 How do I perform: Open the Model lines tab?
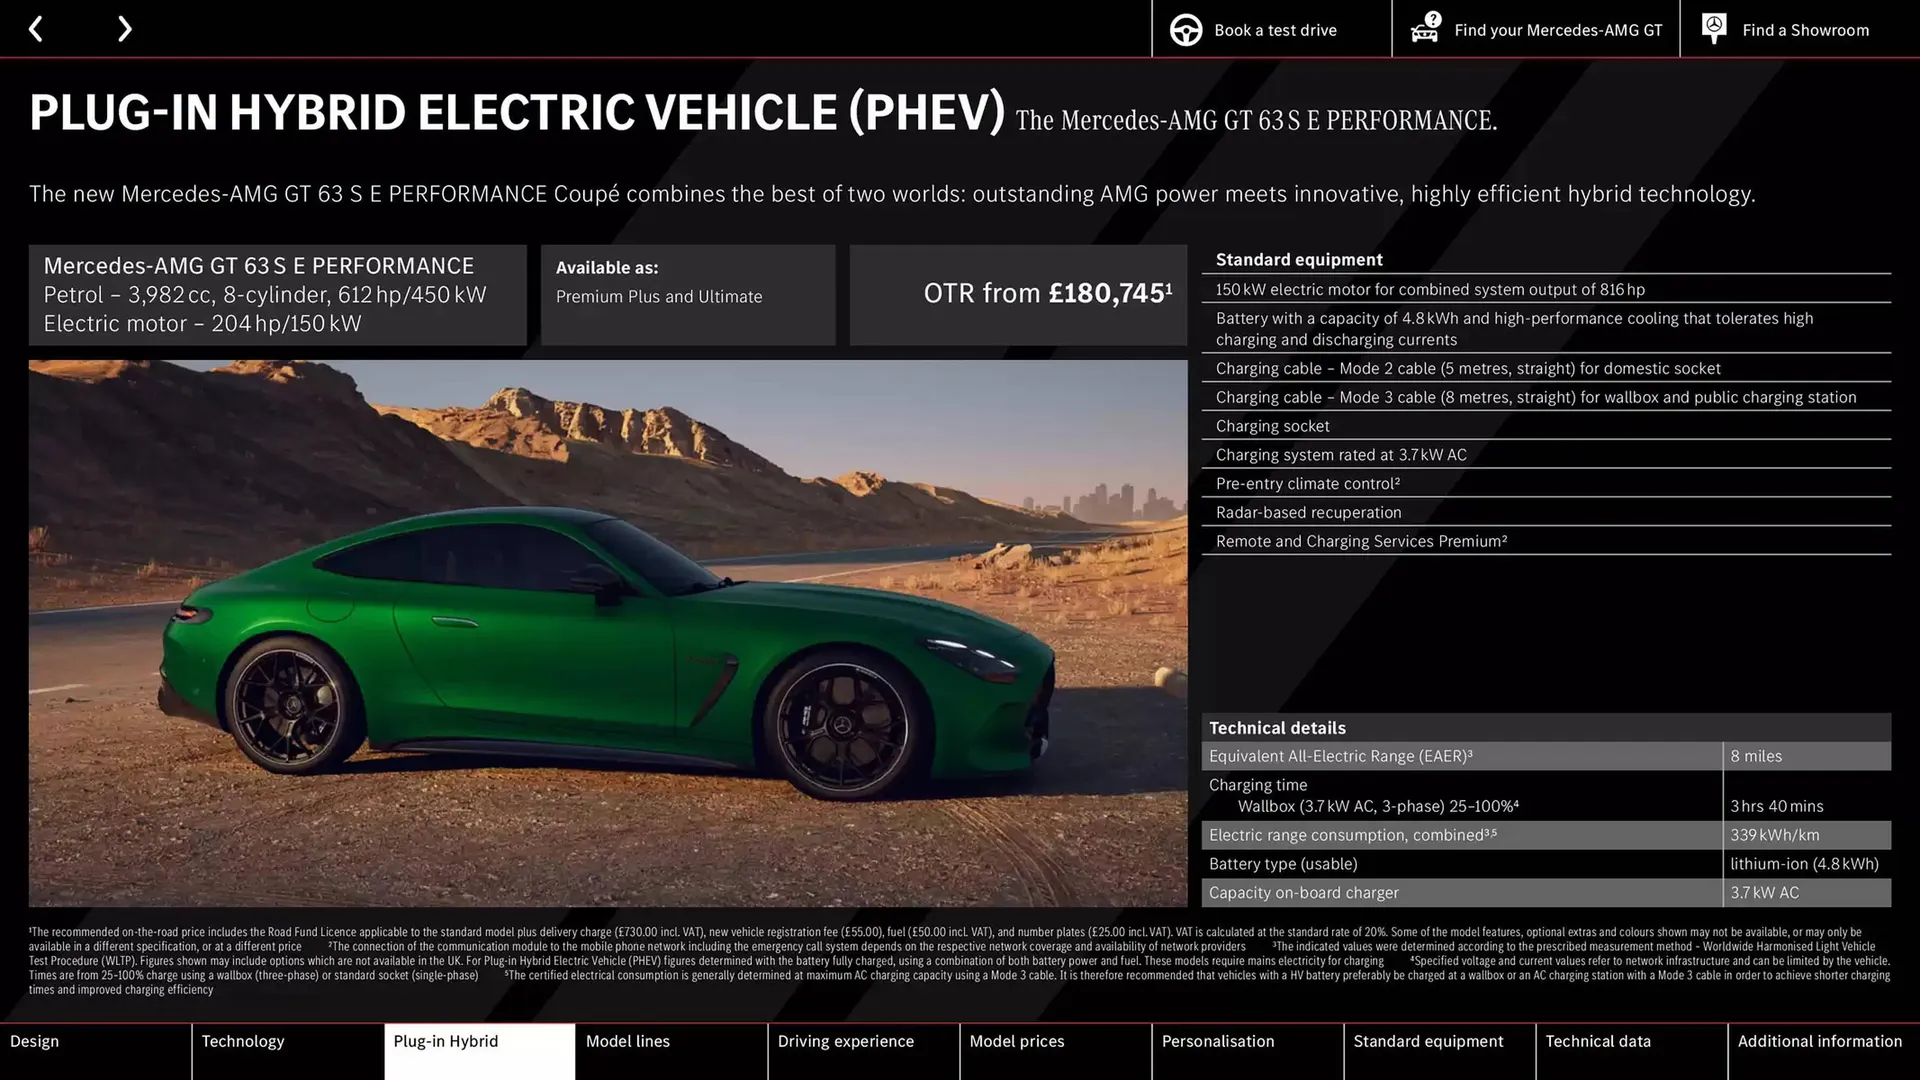(x=672, y=1051)
